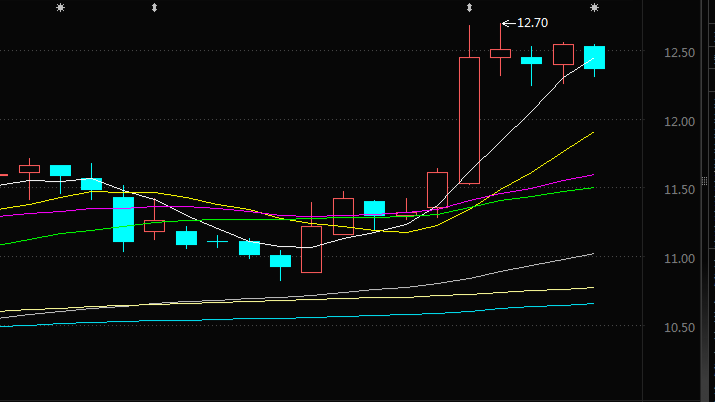Select the cross-shaped cyan doji candlestick

coord(218,241)
